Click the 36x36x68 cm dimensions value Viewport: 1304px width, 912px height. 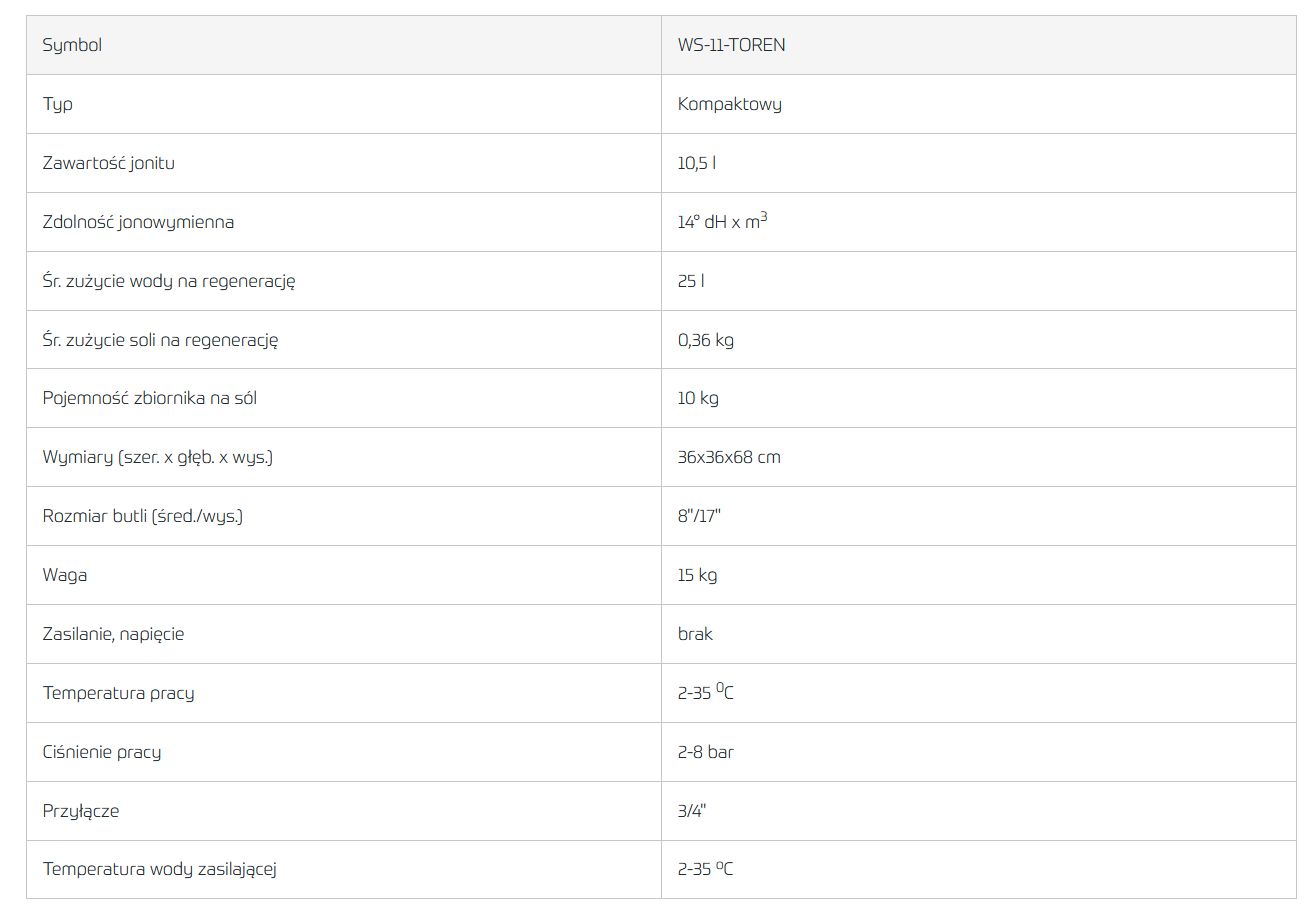tap(729, 457)
